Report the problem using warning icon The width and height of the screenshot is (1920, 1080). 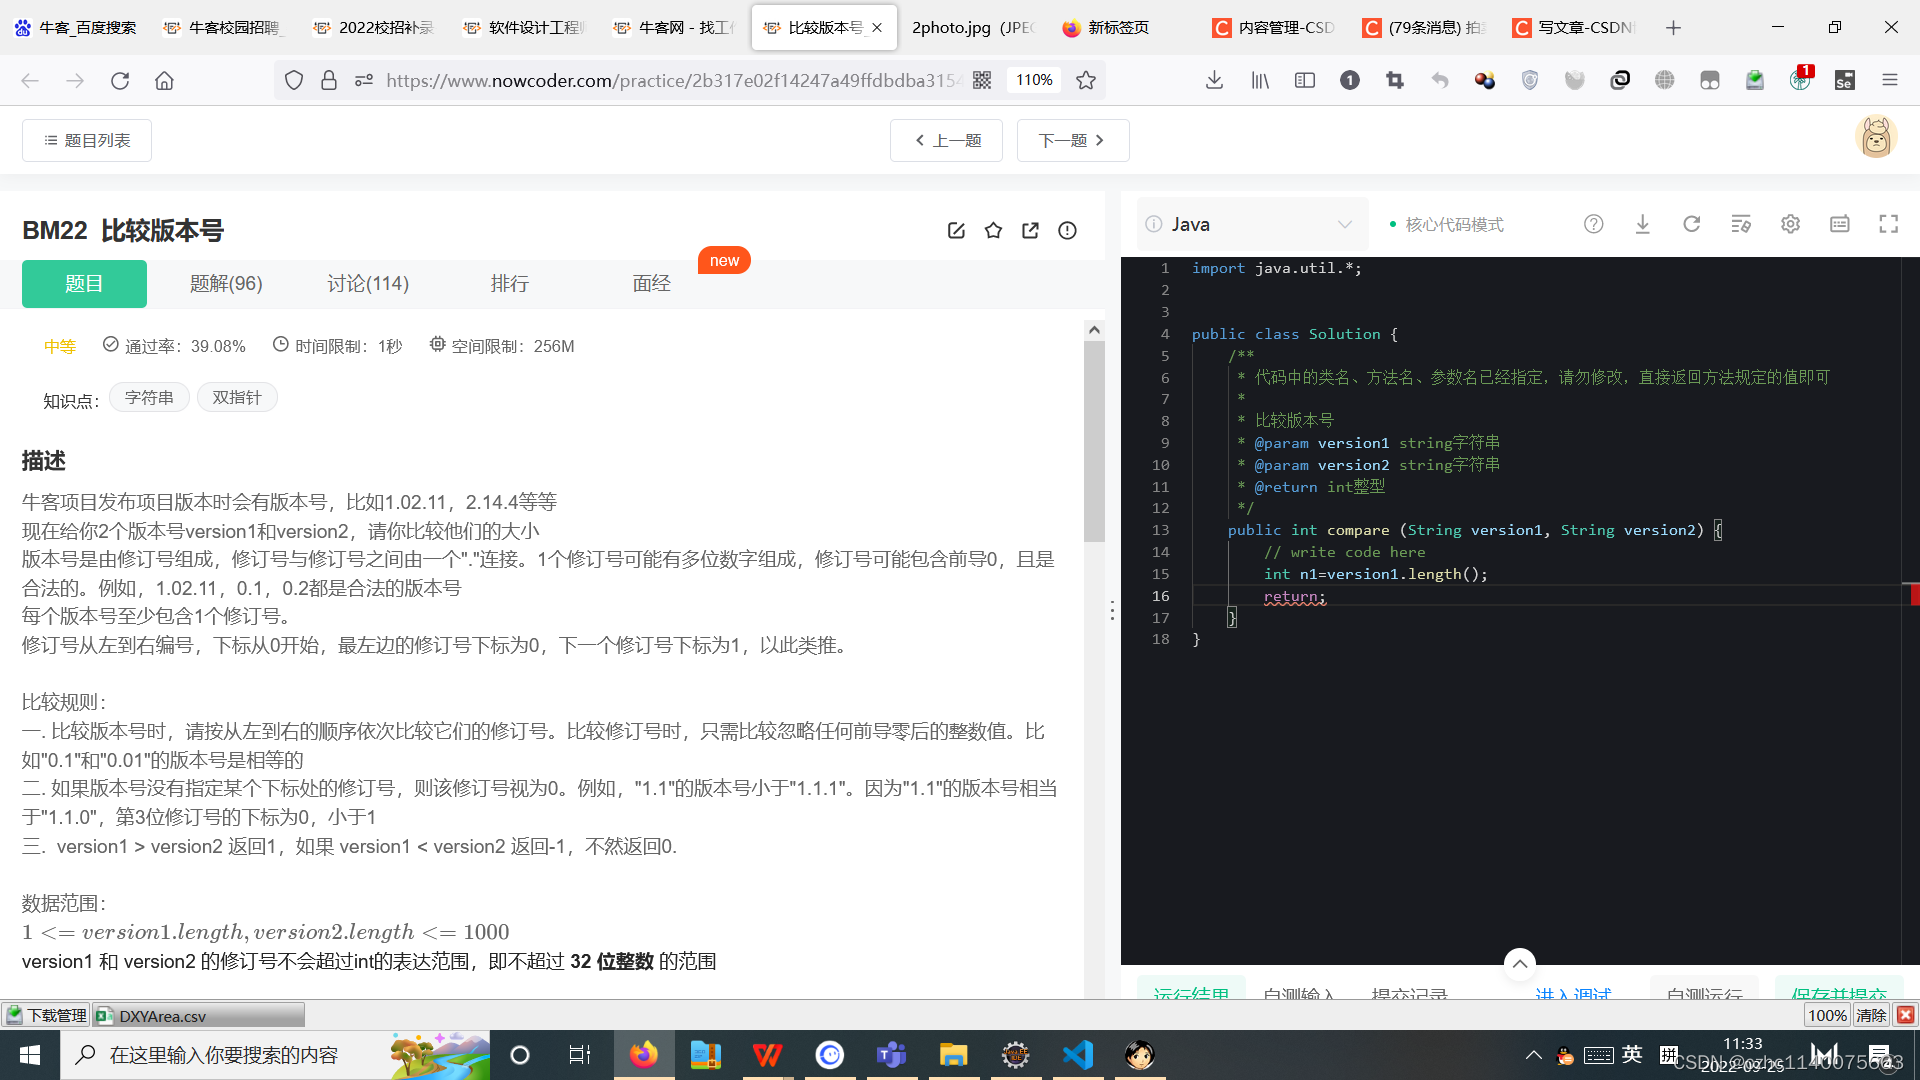(1067, 230)
